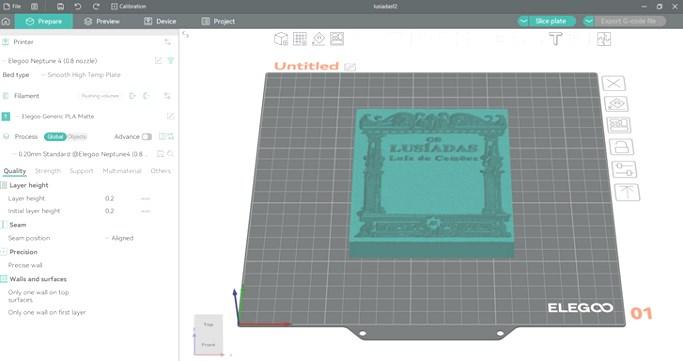Switch Process scope to Objects
The width and height of the screenshot is (683, 361).
pyautogui.click(x=77, y=137)
